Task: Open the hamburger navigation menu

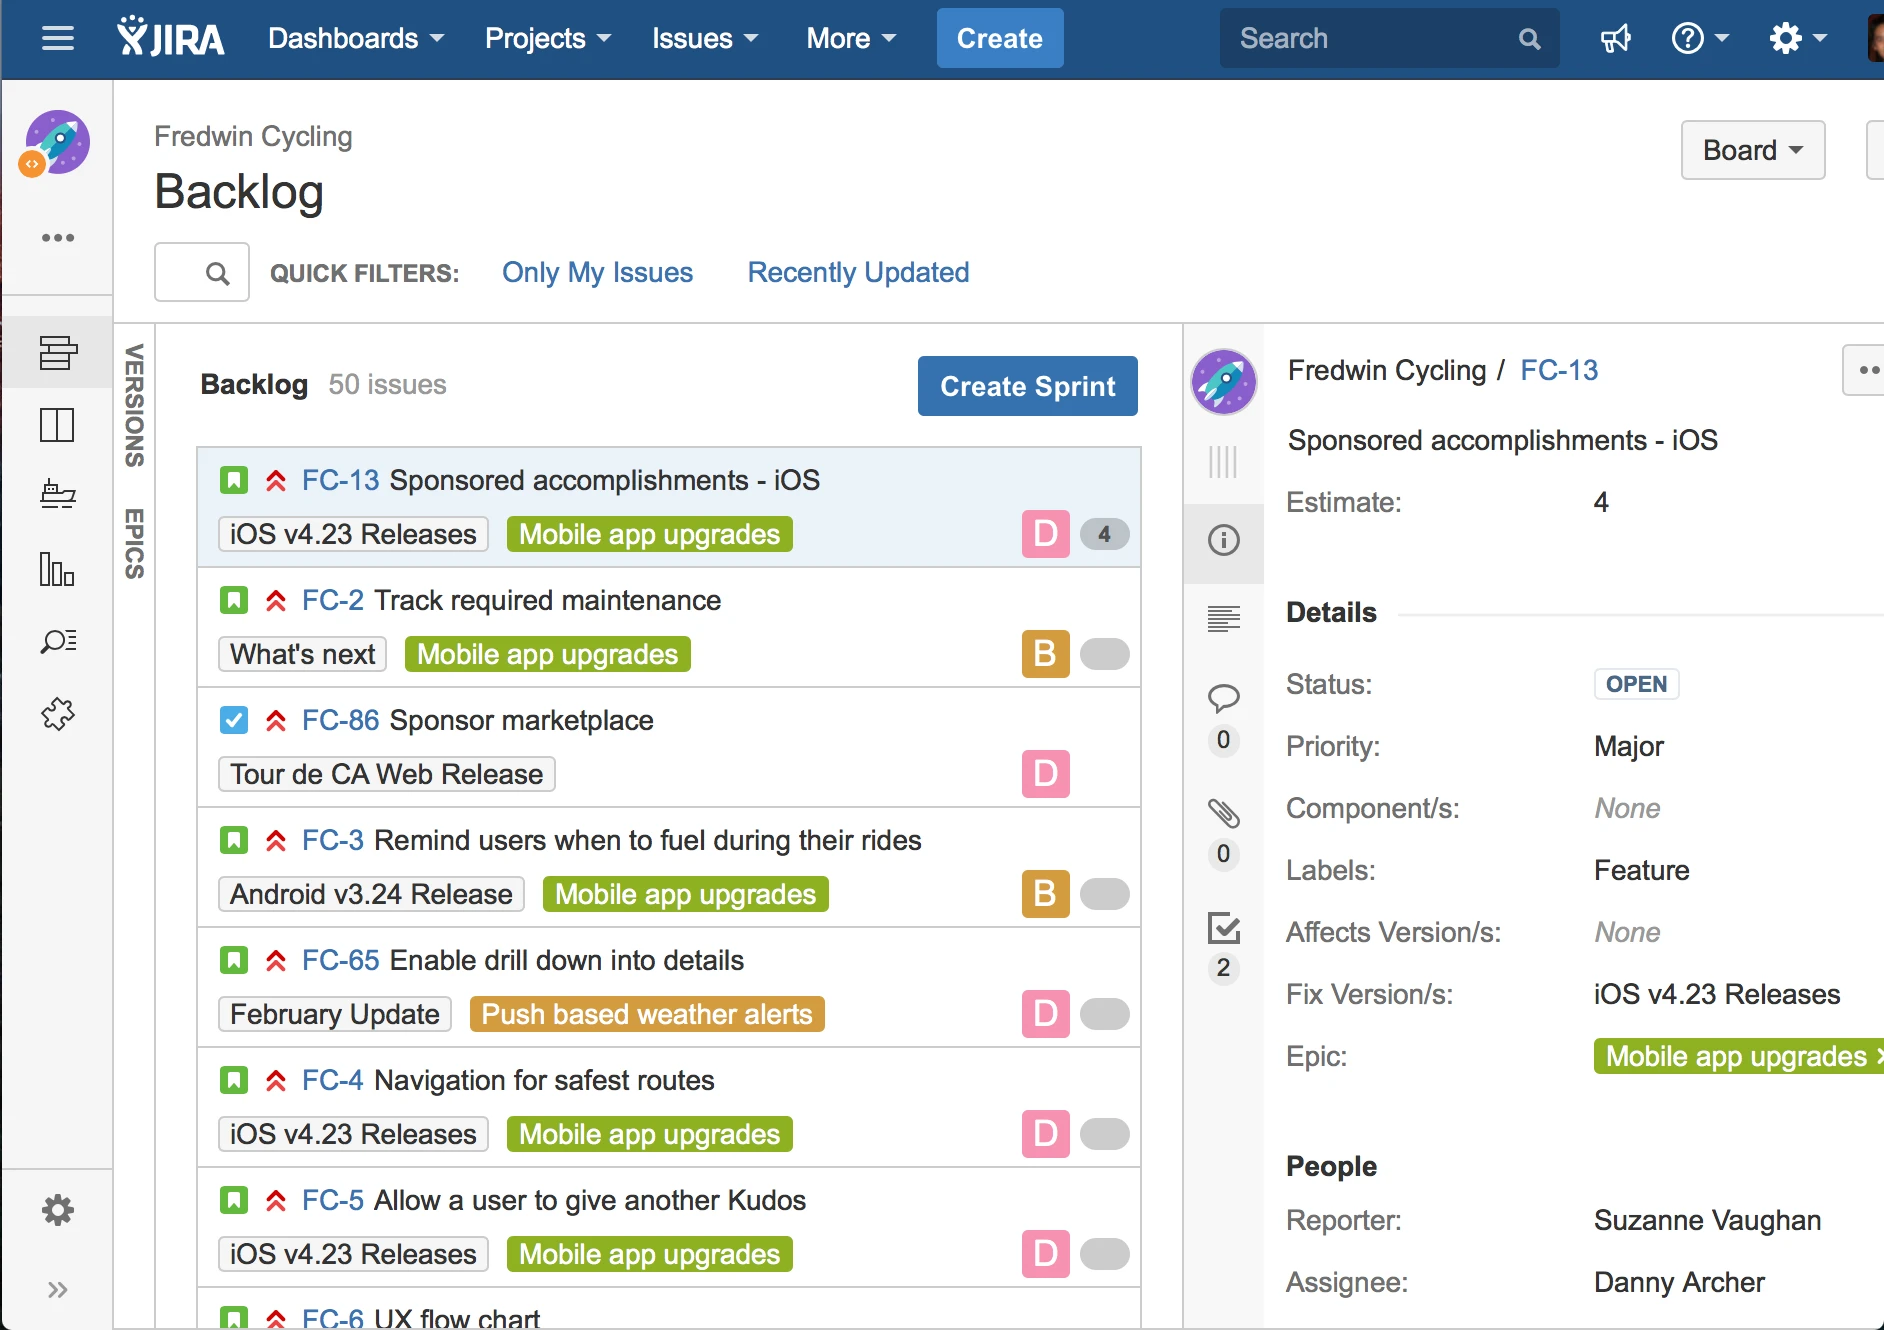Action: pos(58,38)
